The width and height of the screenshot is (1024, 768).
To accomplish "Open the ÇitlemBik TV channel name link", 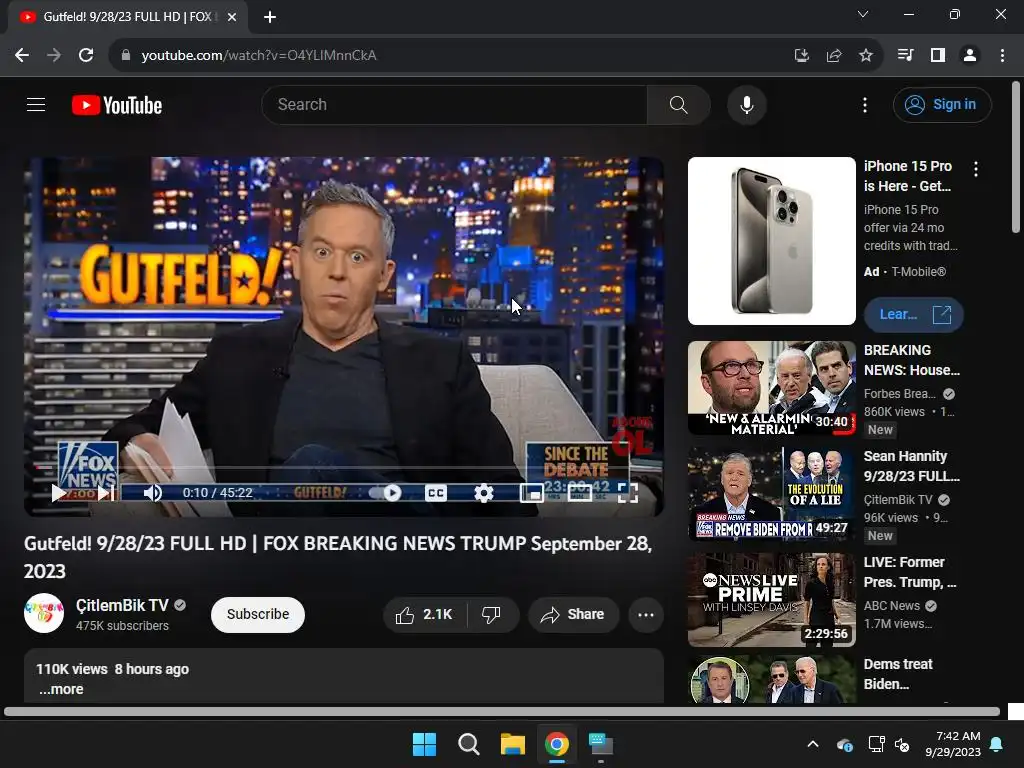I will pyautogui.click(x=122, y=605).
